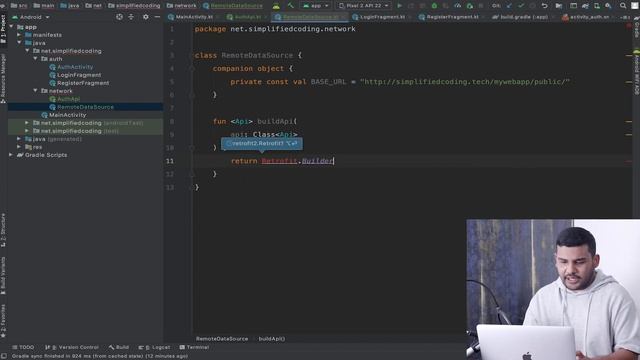Select MainActivity in the project tree
The width and height of the screenshot is (640, 360).
click(x=67, y=115)
